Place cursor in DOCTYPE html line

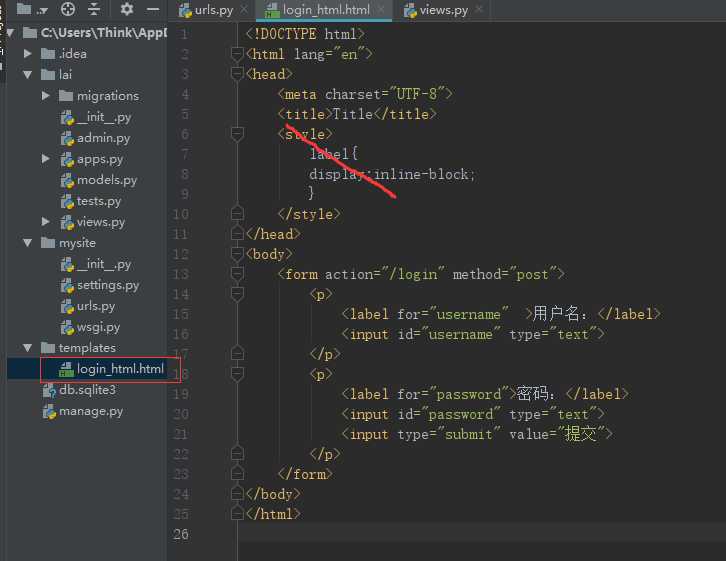tap(305, 34)
